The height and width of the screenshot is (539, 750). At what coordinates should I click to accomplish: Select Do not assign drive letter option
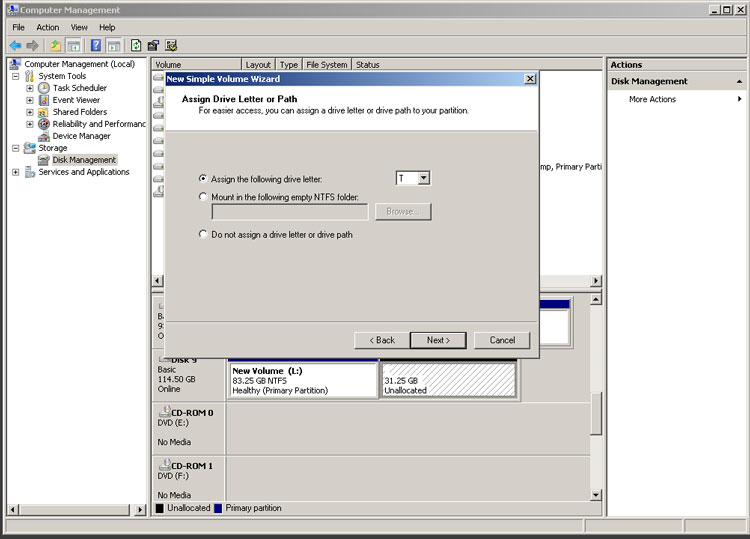click(203, 234)
